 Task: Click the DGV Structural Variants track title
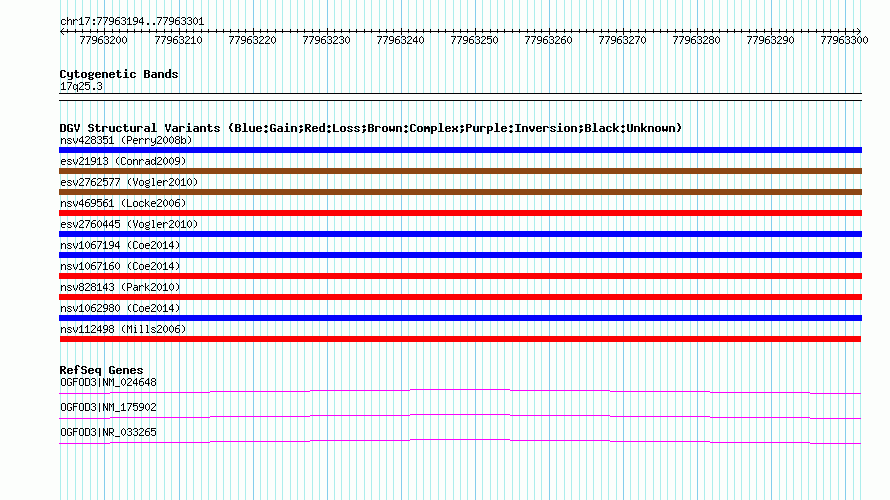click(x=371, y=128)
